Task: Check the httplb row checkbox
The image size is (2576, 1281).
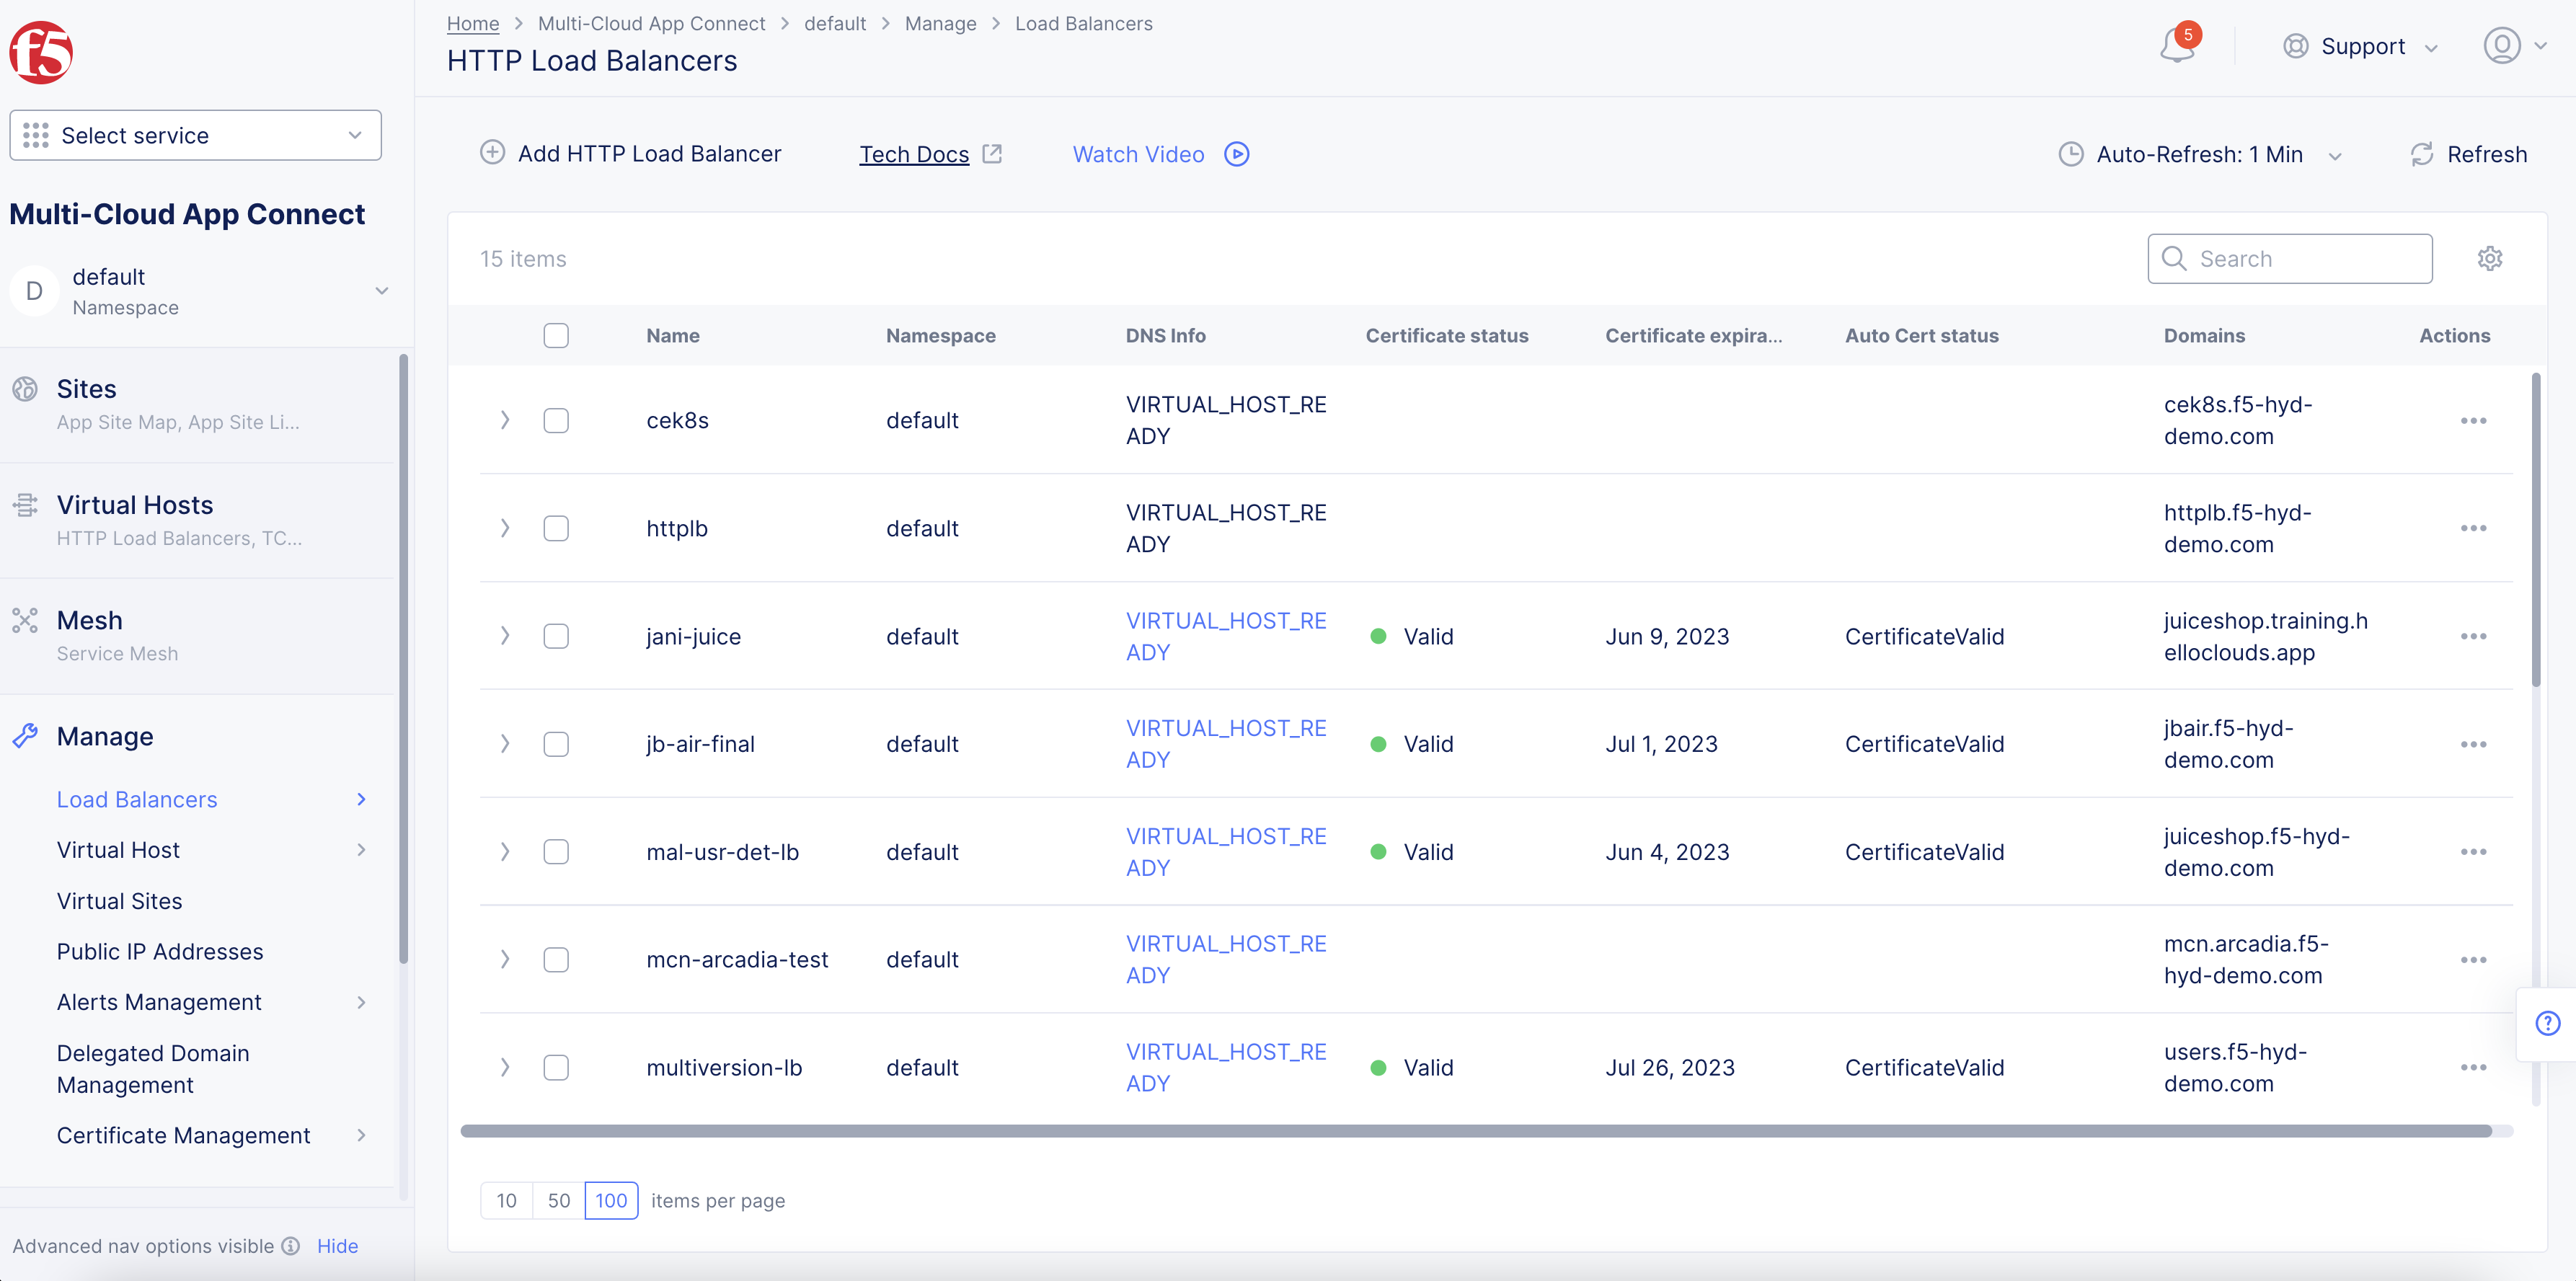Action: (x=556, y=529)
